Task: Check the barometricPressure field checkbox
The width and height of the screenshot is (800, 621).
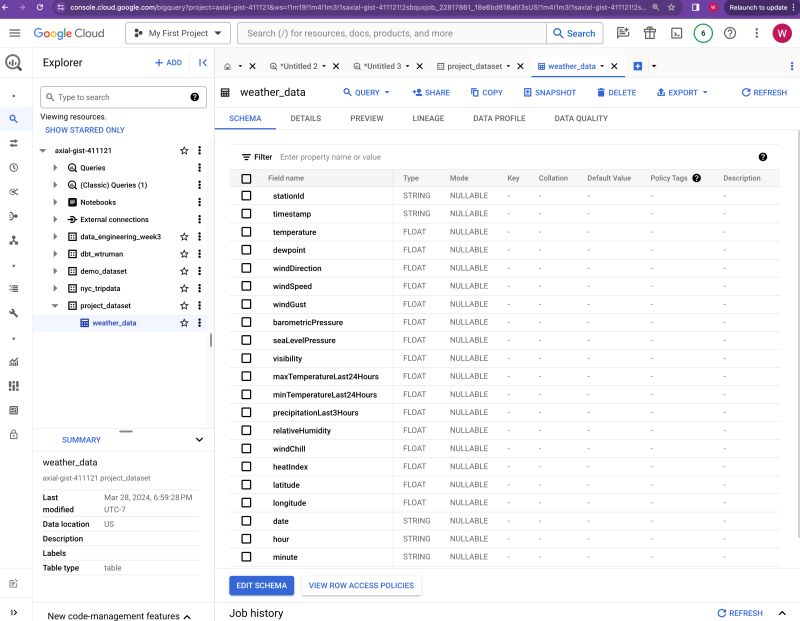Action: (x=246, y=322)
